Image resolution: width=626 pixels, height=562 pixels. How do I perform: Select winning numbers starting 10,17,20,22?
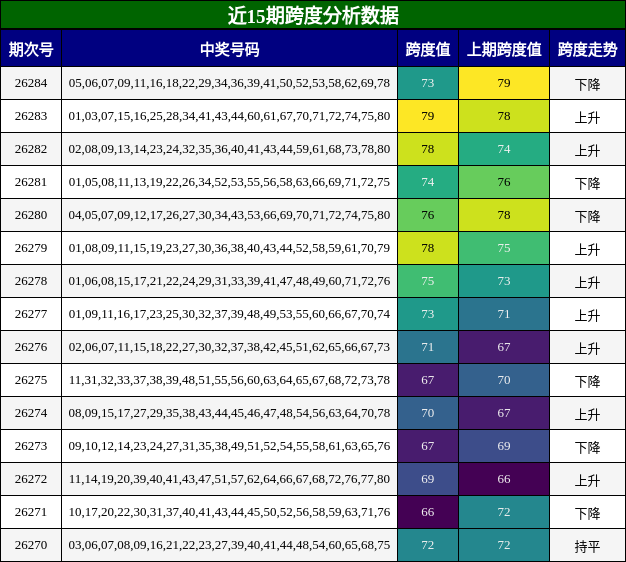(229, 512)
